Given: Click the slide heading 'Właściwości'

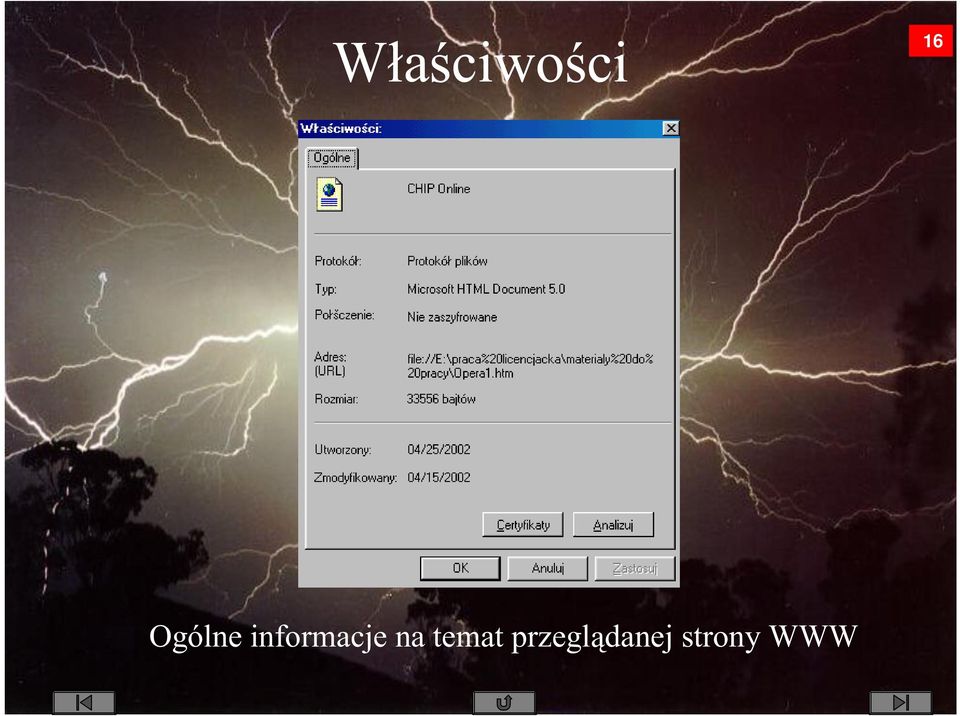Looking at the screenshot, I should (x=481, y=62).
